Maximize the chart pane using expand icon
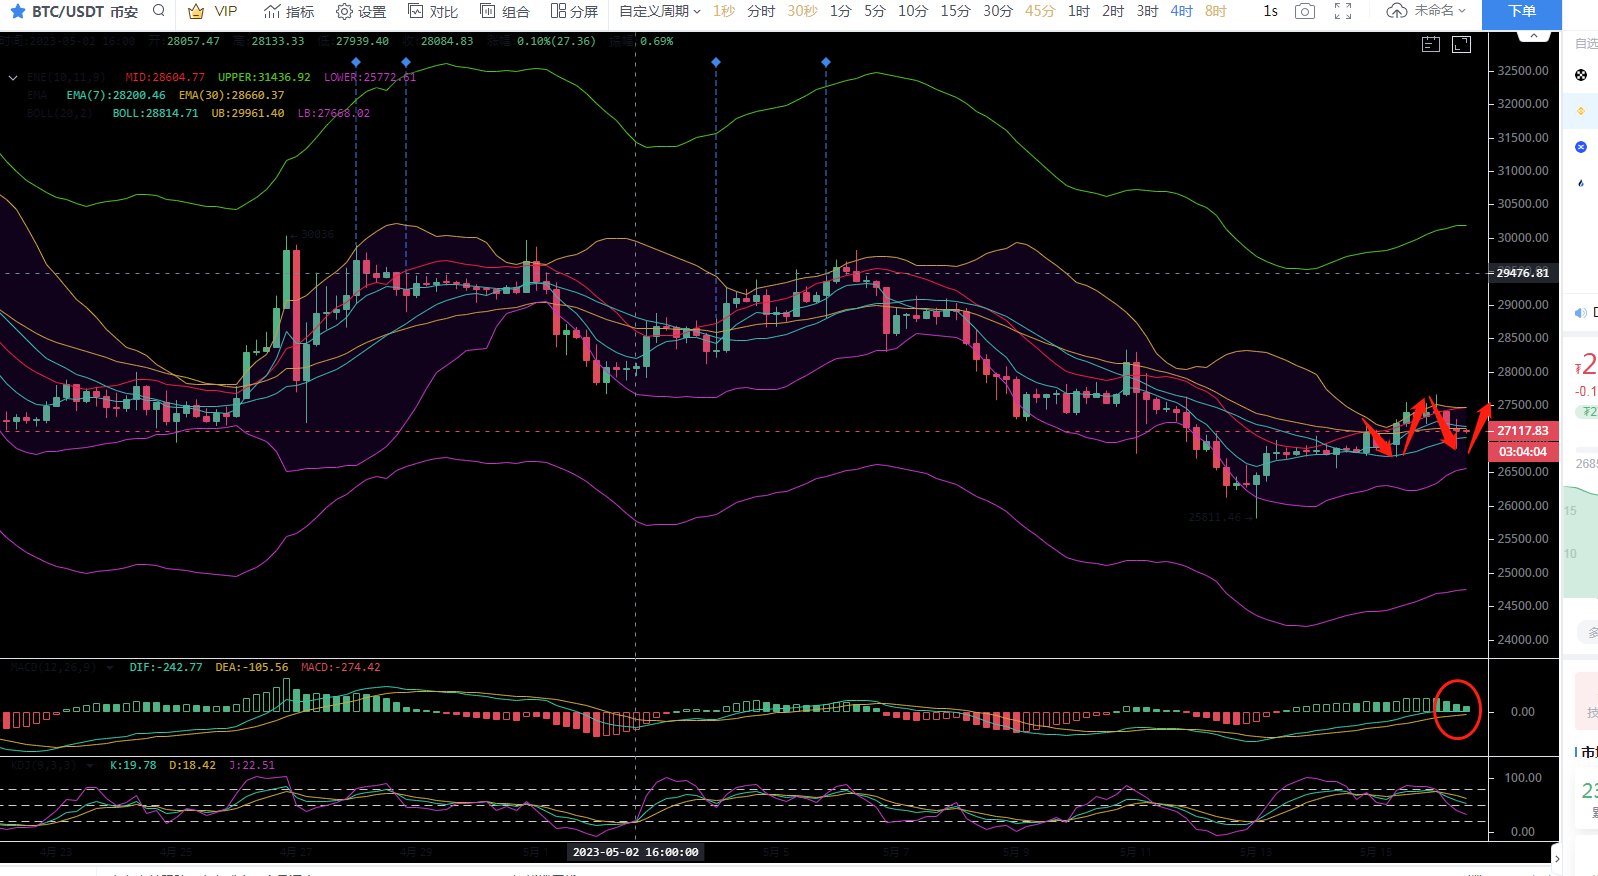Image resolution: width=1598 pixels, height=876 pixels. coord(1461,44)
